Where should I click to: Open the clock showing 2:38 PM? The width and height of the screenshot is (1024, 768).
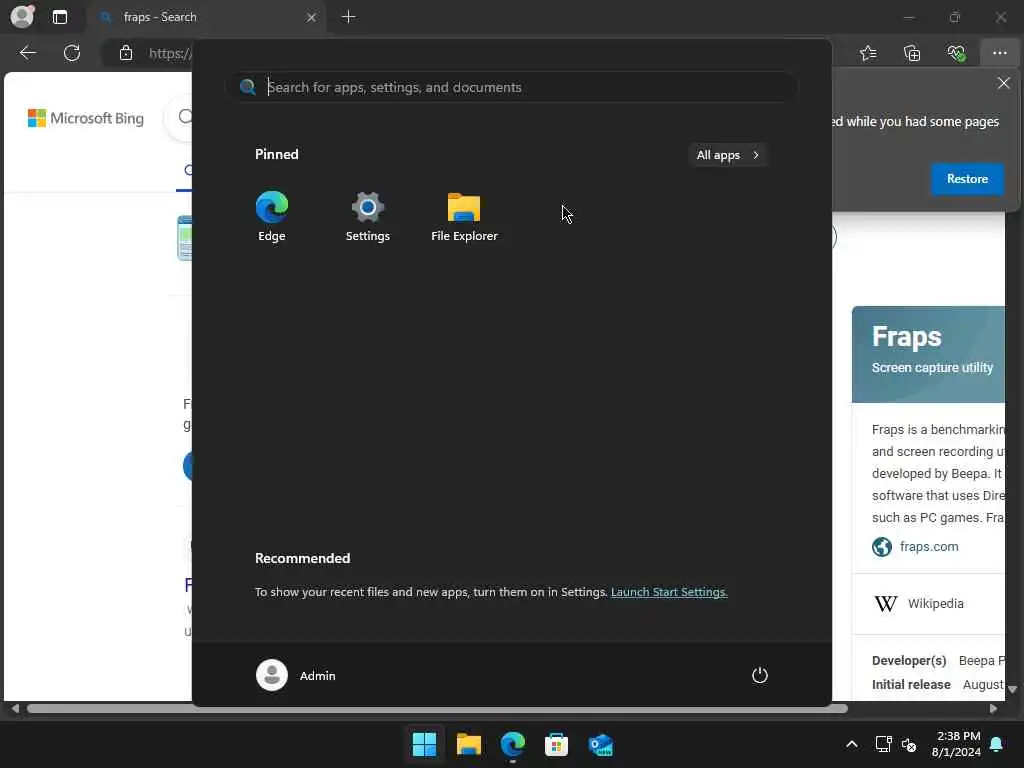pos(956,744)
